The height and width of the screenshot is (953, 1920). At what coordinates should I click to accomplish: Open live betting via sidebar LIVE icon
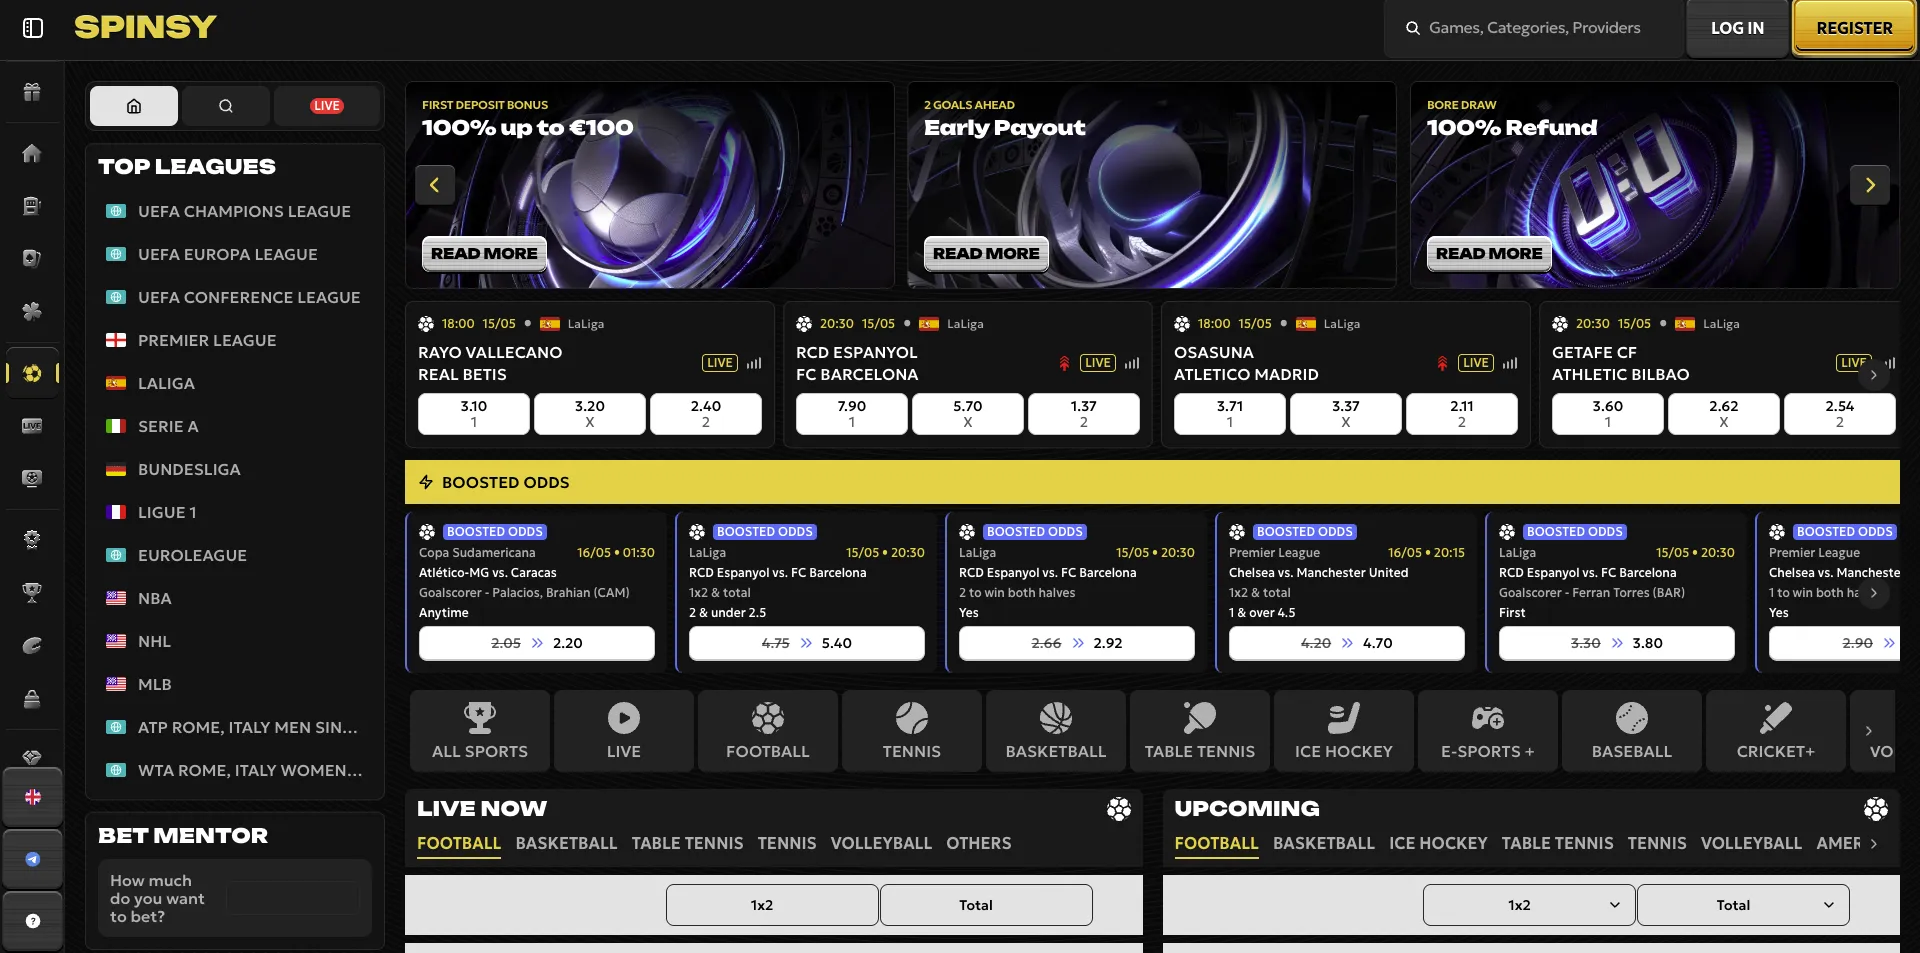pyautogui.click(x=32, y=426)
